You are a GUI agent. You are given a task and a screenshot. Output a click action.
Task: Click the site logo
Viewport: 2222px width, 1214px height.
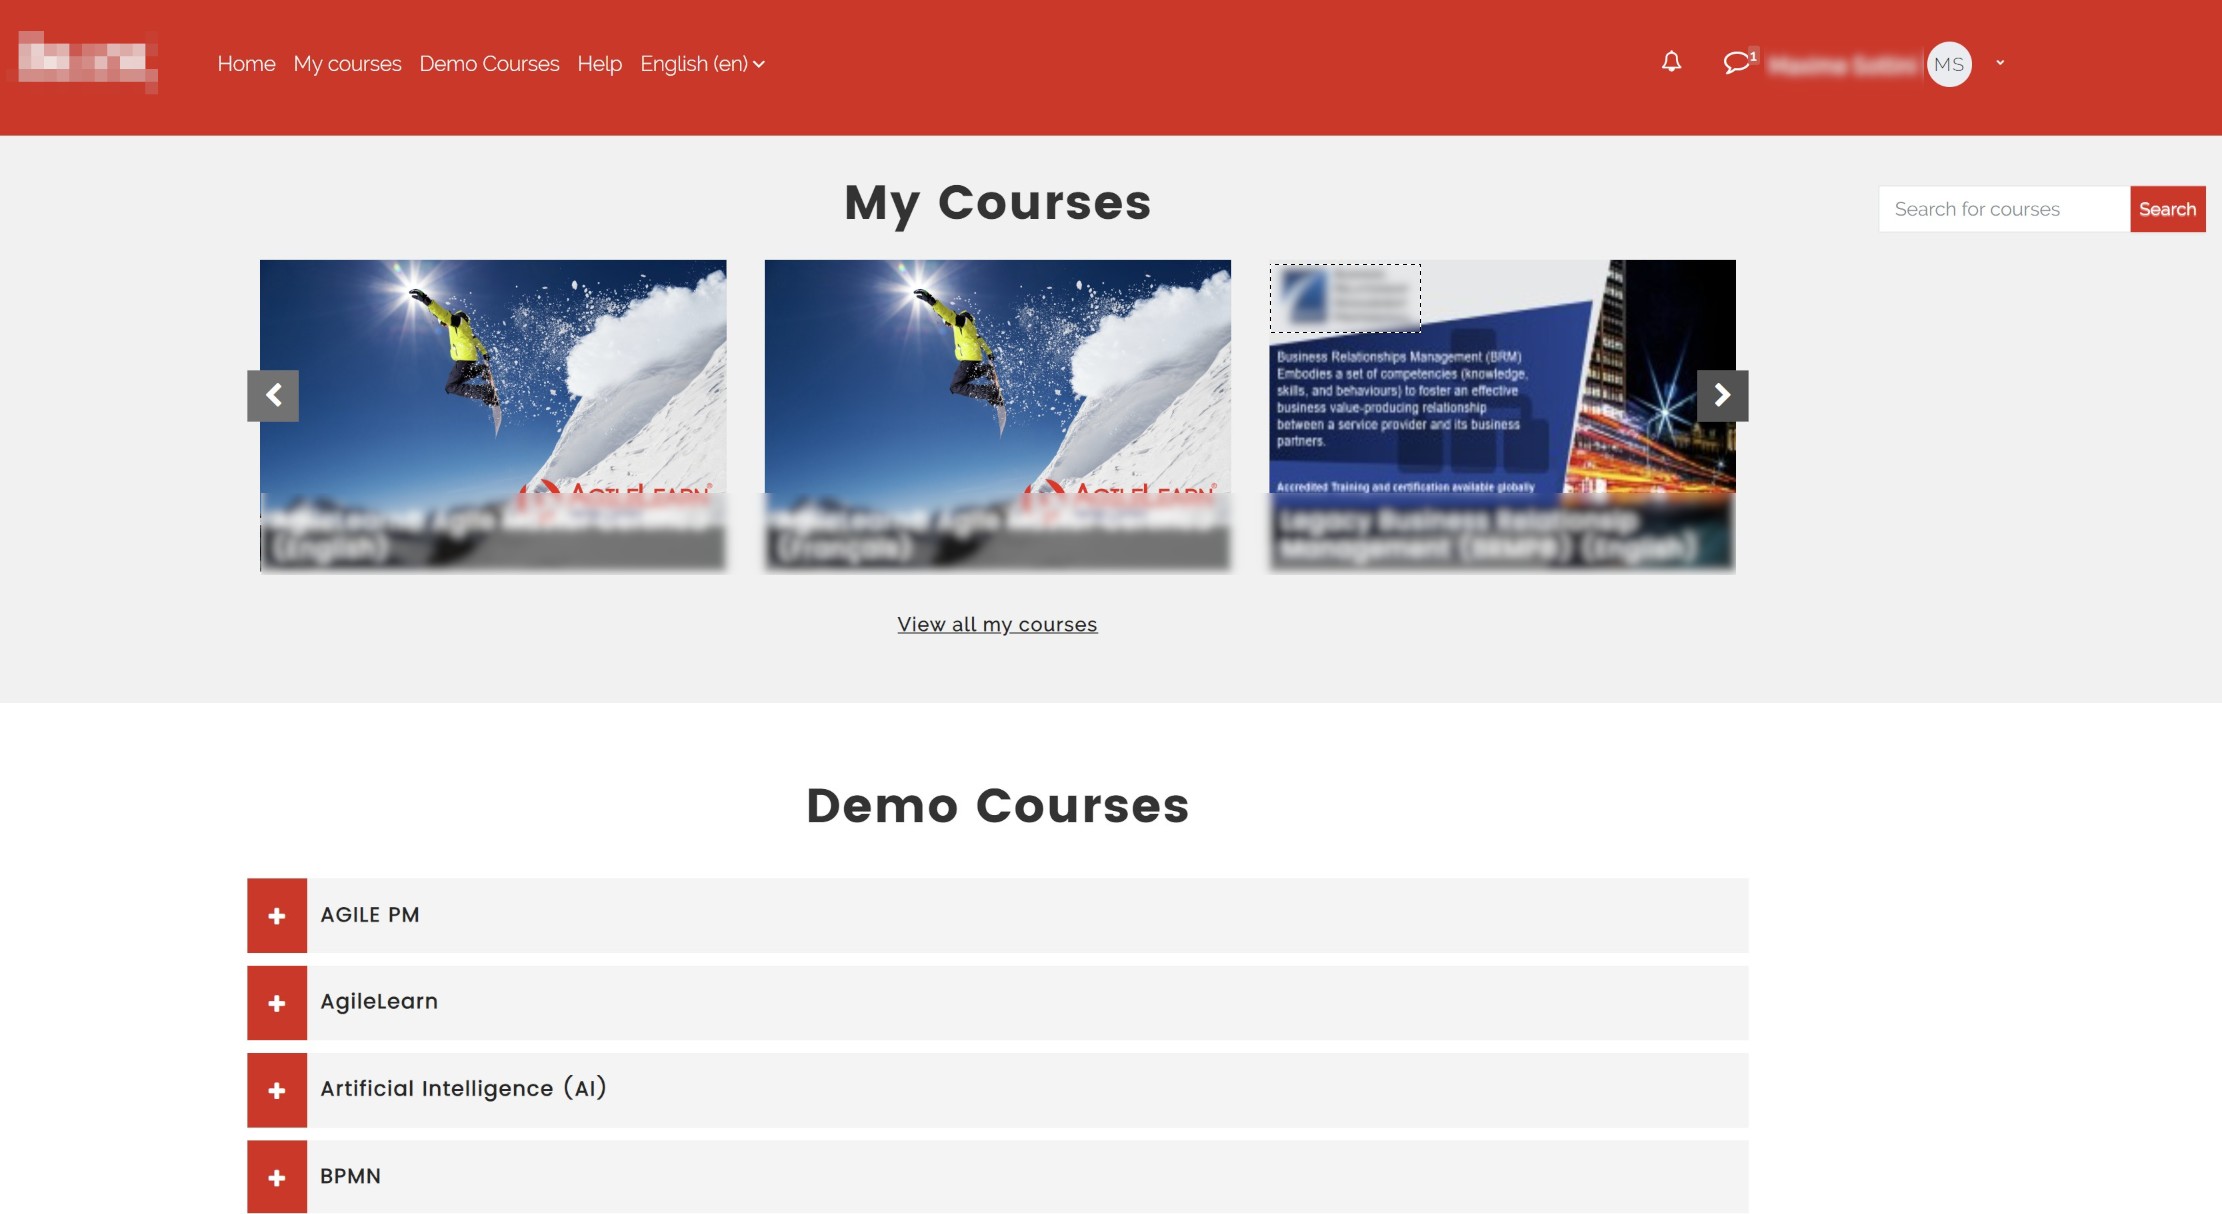[85, 62]
